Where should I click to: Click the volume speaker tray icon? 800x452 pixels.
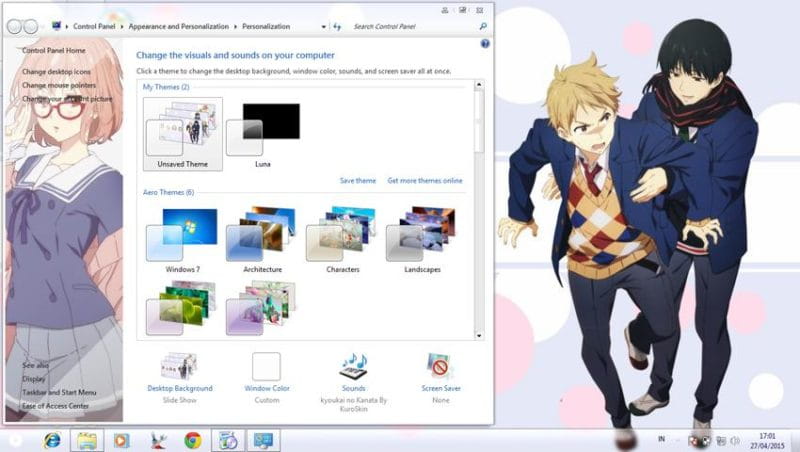(x=734, y=440)
